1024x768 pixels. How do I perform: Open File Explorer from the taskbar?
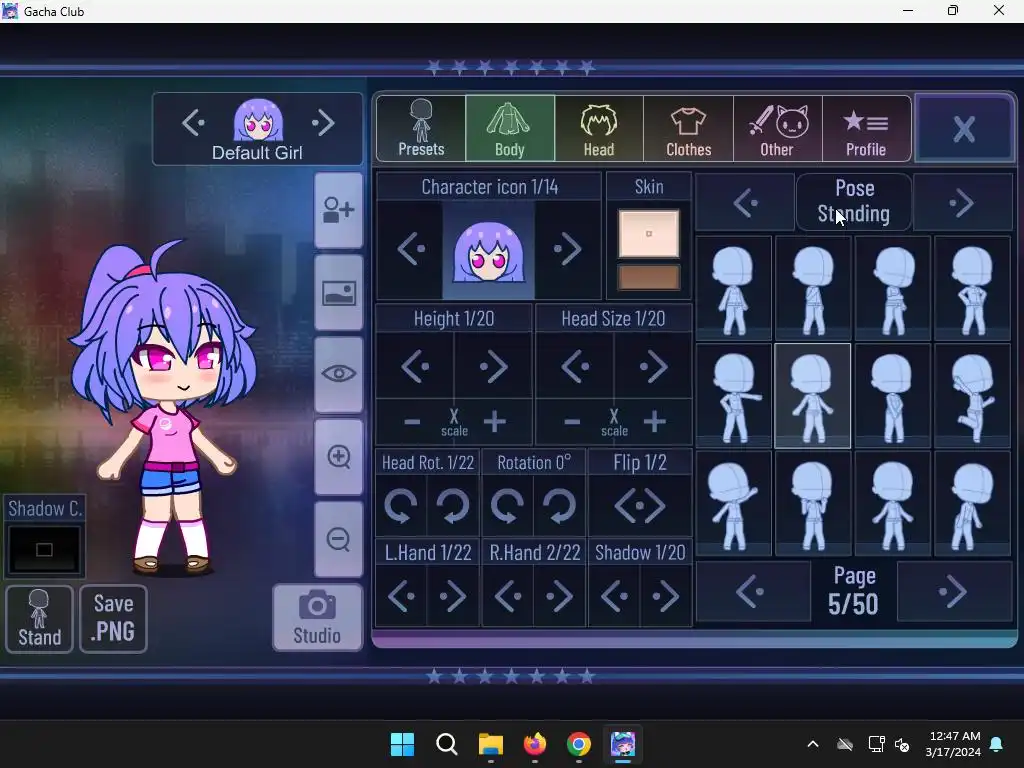[x=490, y=744]
